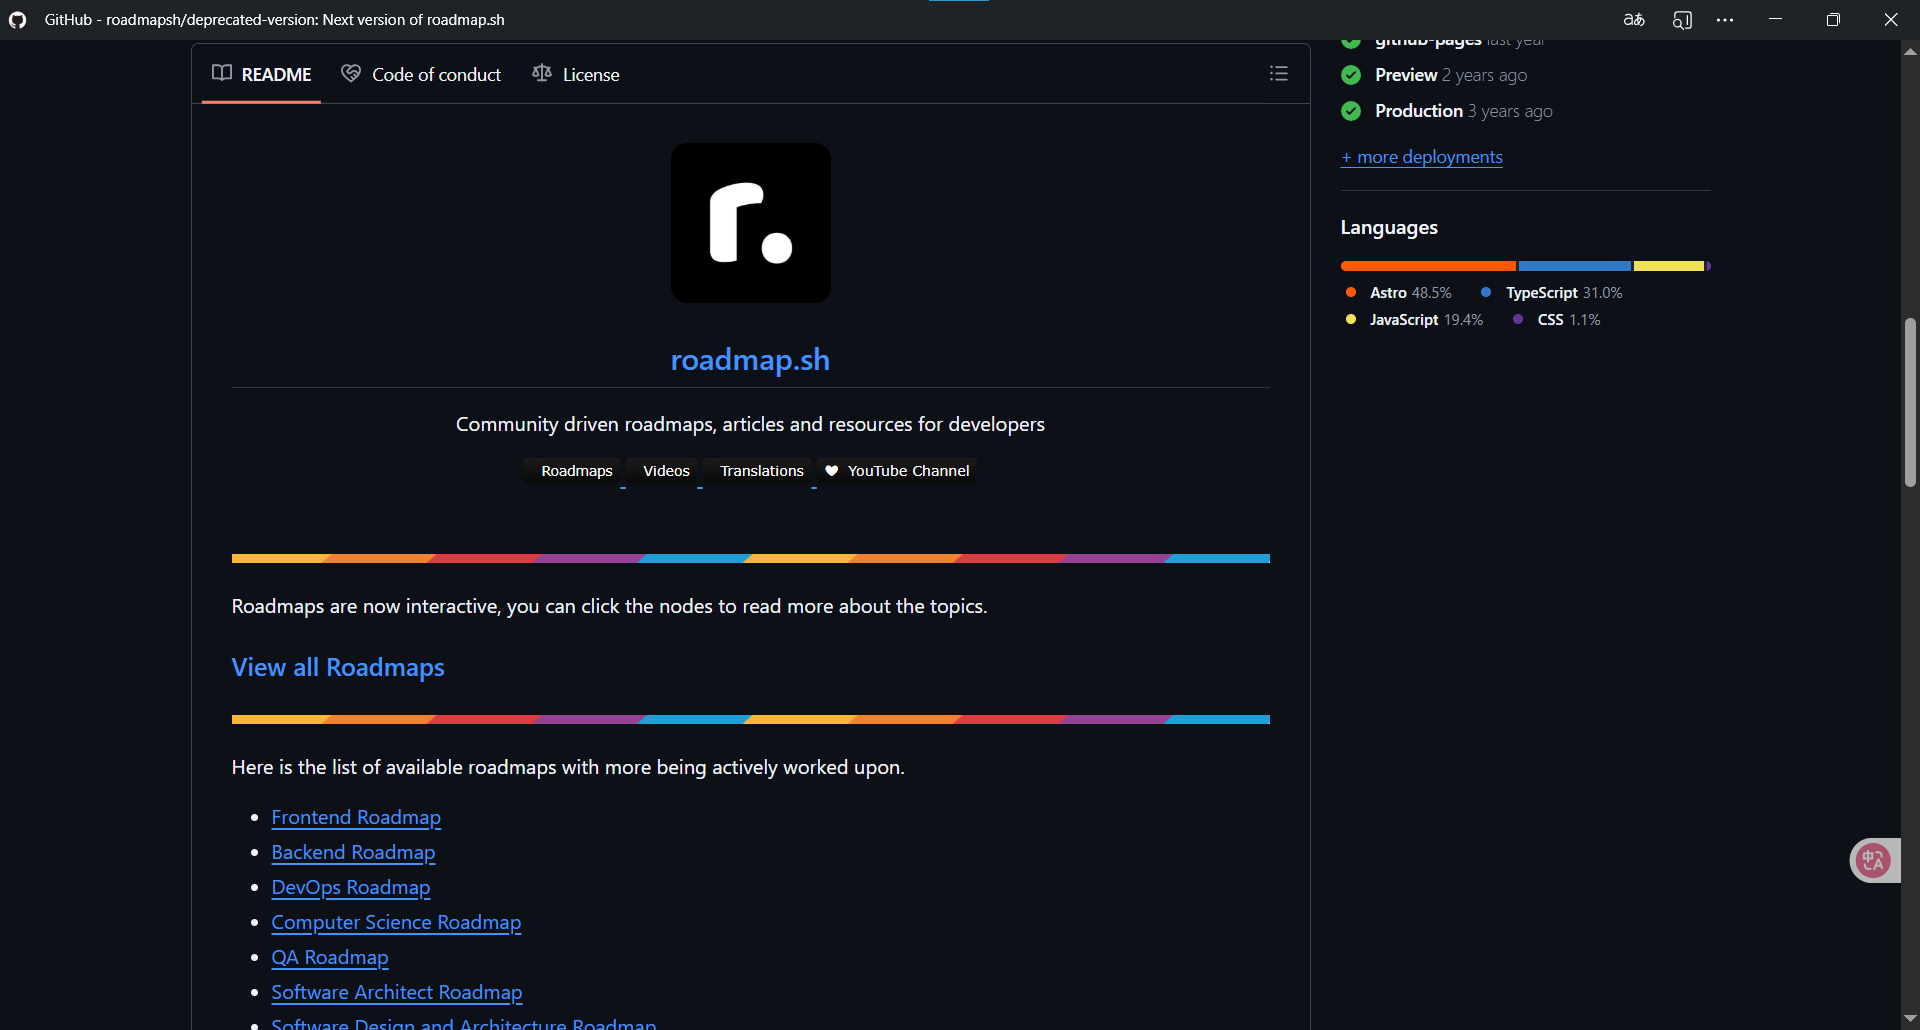Switch to the README tab
The height and width of the screenshot is (1030, 1920).
(262, 74)
